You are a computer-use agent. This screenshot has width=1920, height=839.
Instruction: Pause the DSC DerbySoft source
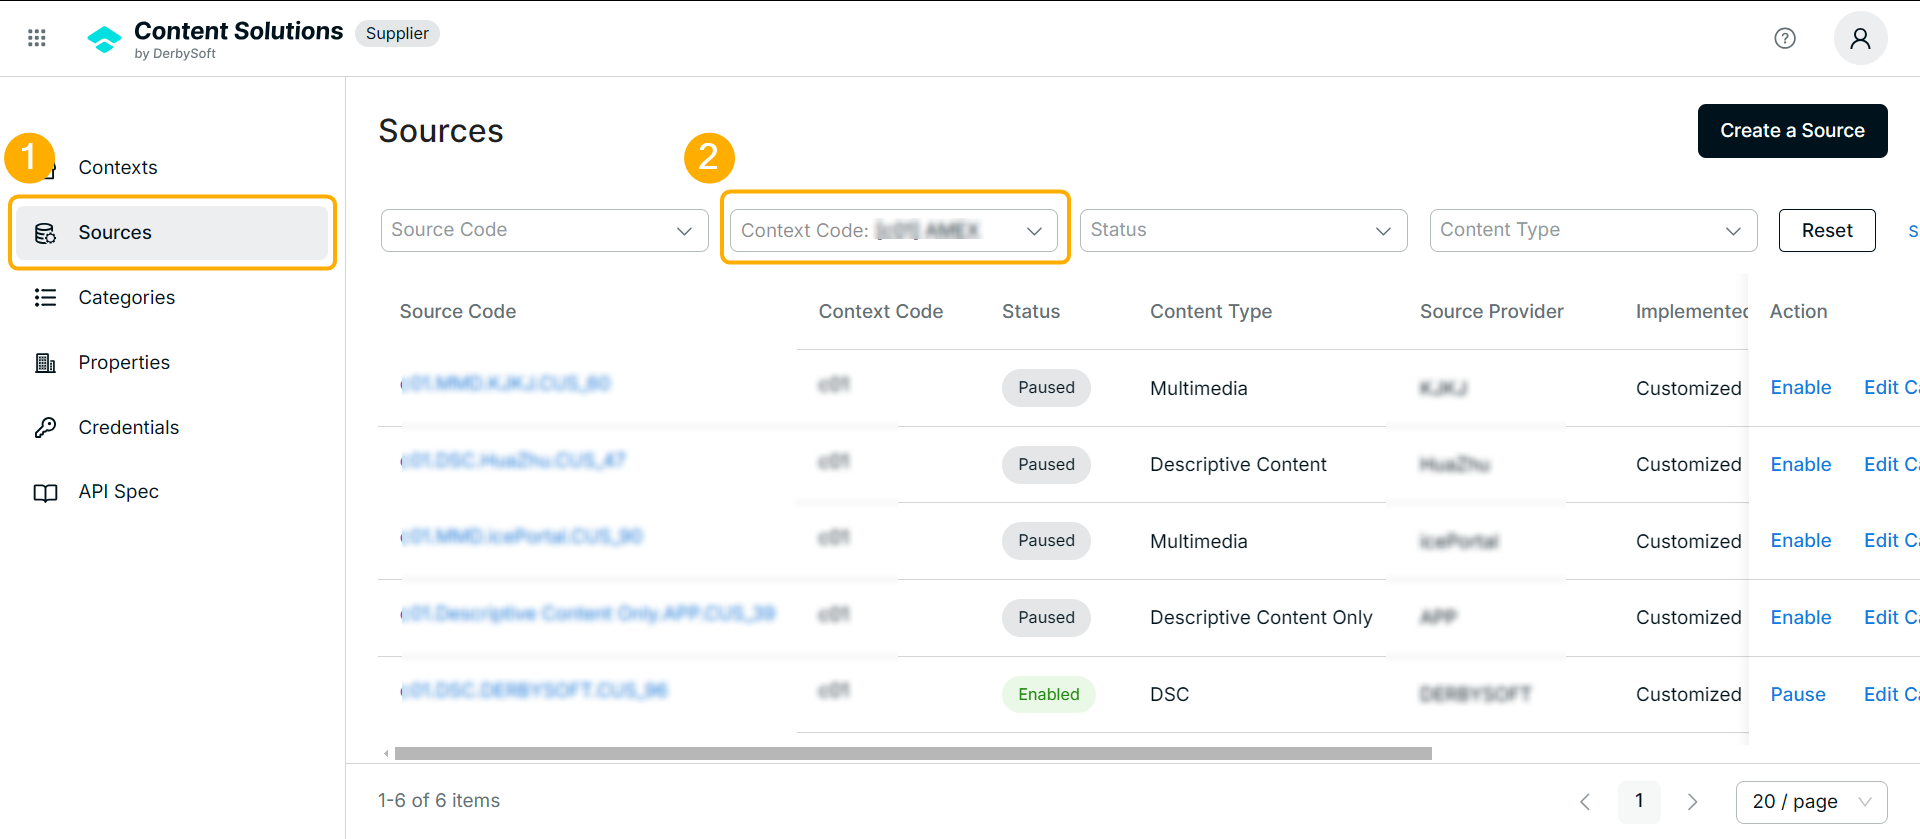1797,694
